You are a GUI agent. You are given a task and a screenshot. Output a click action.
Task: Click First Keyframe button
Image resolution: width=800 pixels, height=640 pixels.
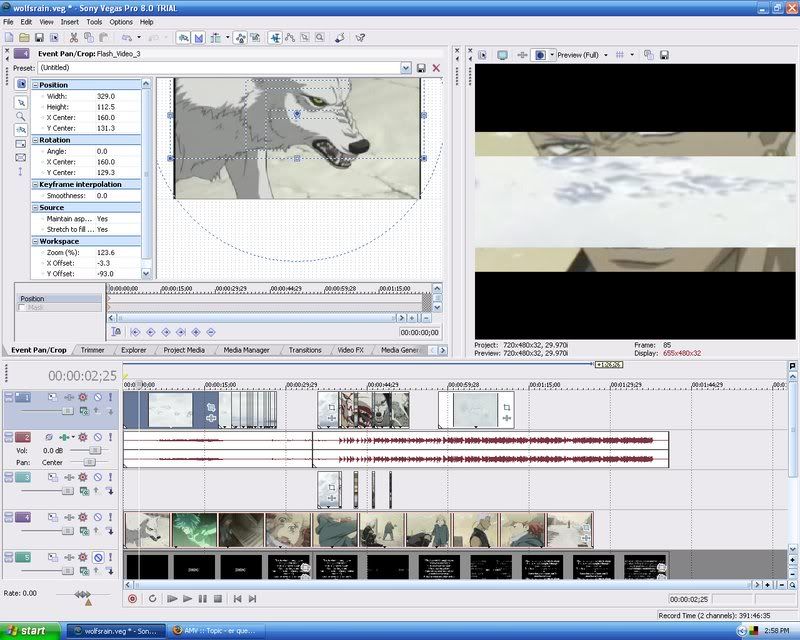click(135, 332)
